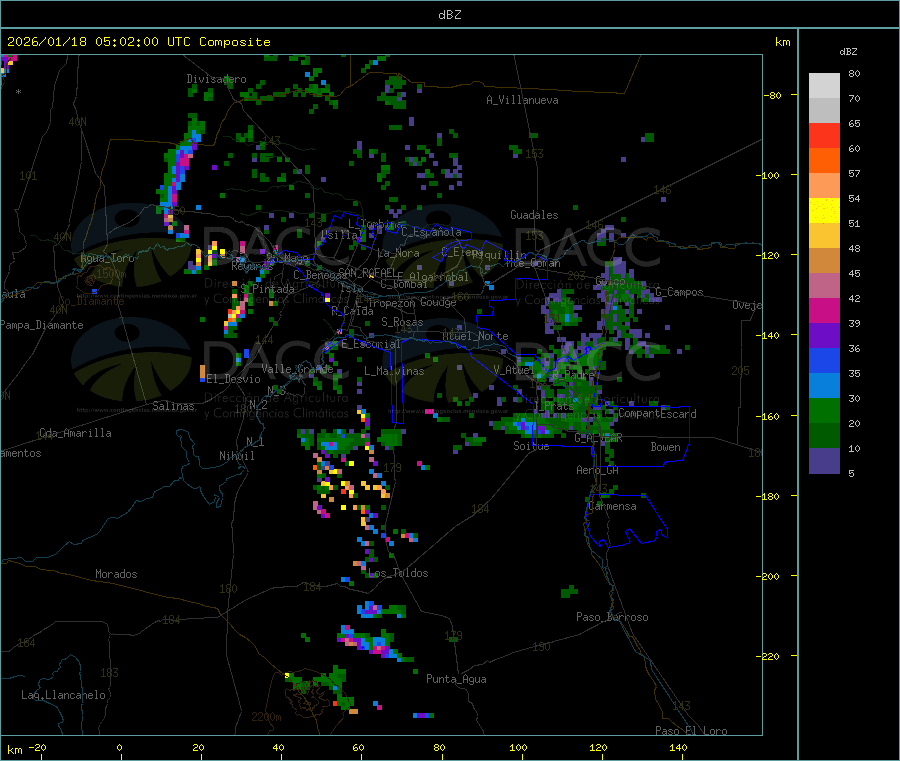This screenshot has width=900, height=761.
Task: Click the L_Malvinas label
Action: coord(394,371)
